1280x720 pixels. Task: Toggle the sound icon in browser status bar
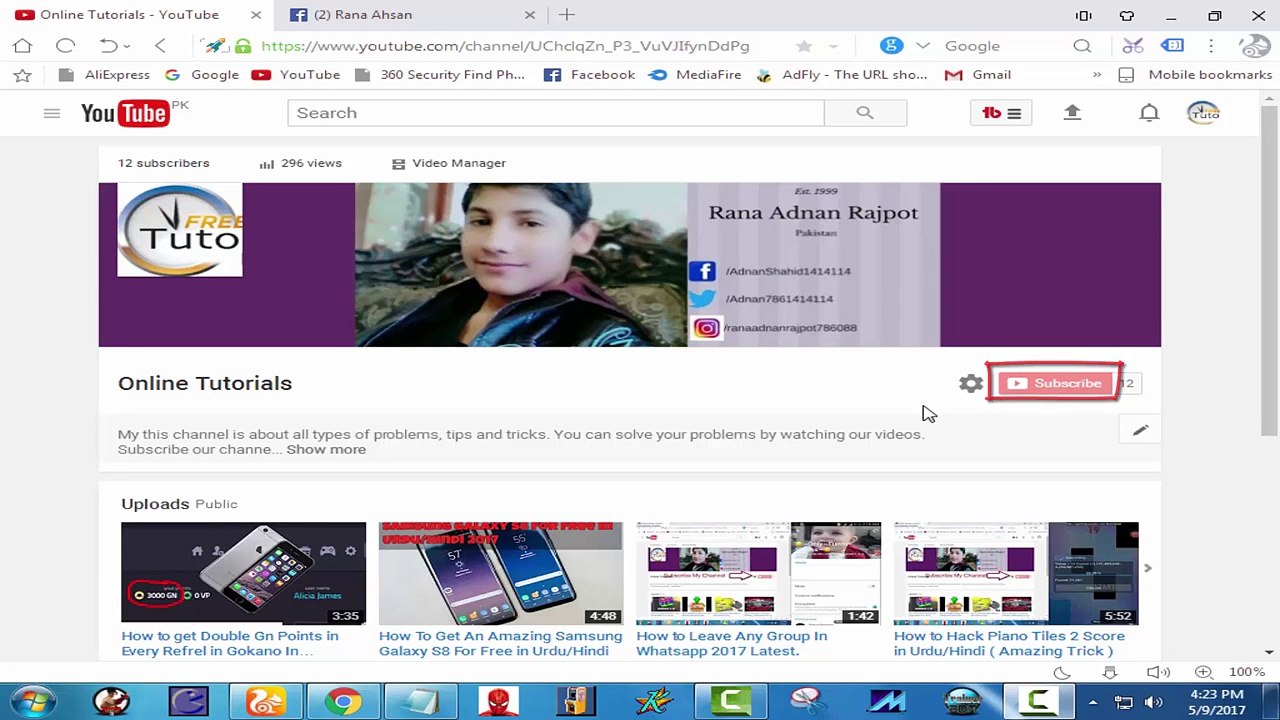(1157, 672)
